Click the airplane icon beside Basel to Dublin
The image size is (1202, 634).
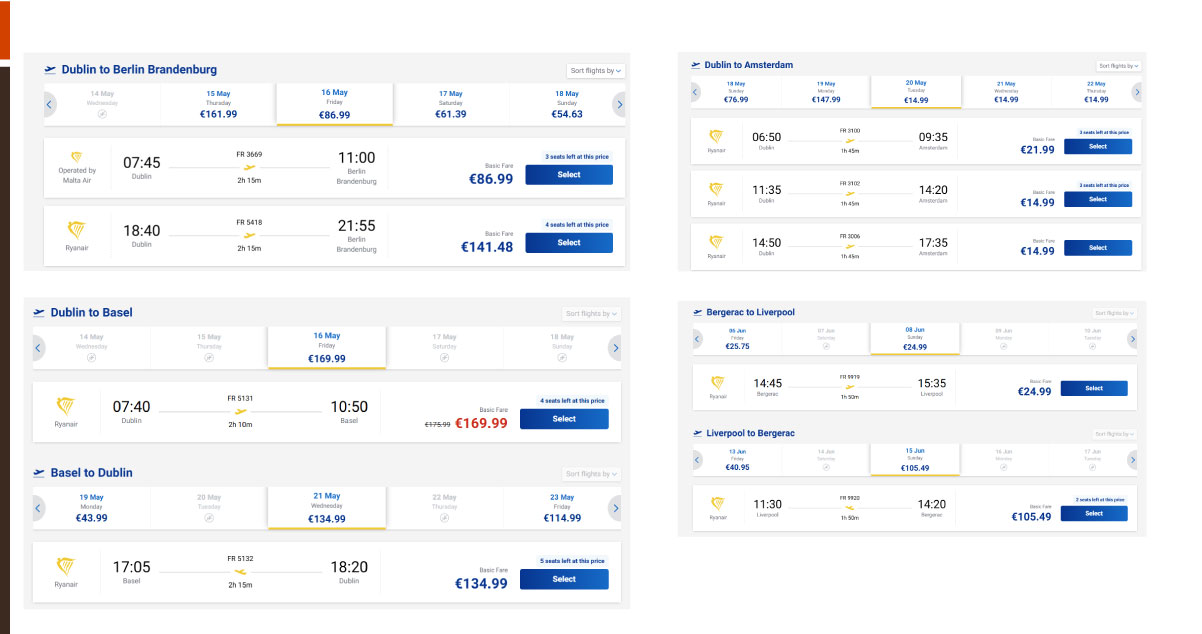(40, 472)
